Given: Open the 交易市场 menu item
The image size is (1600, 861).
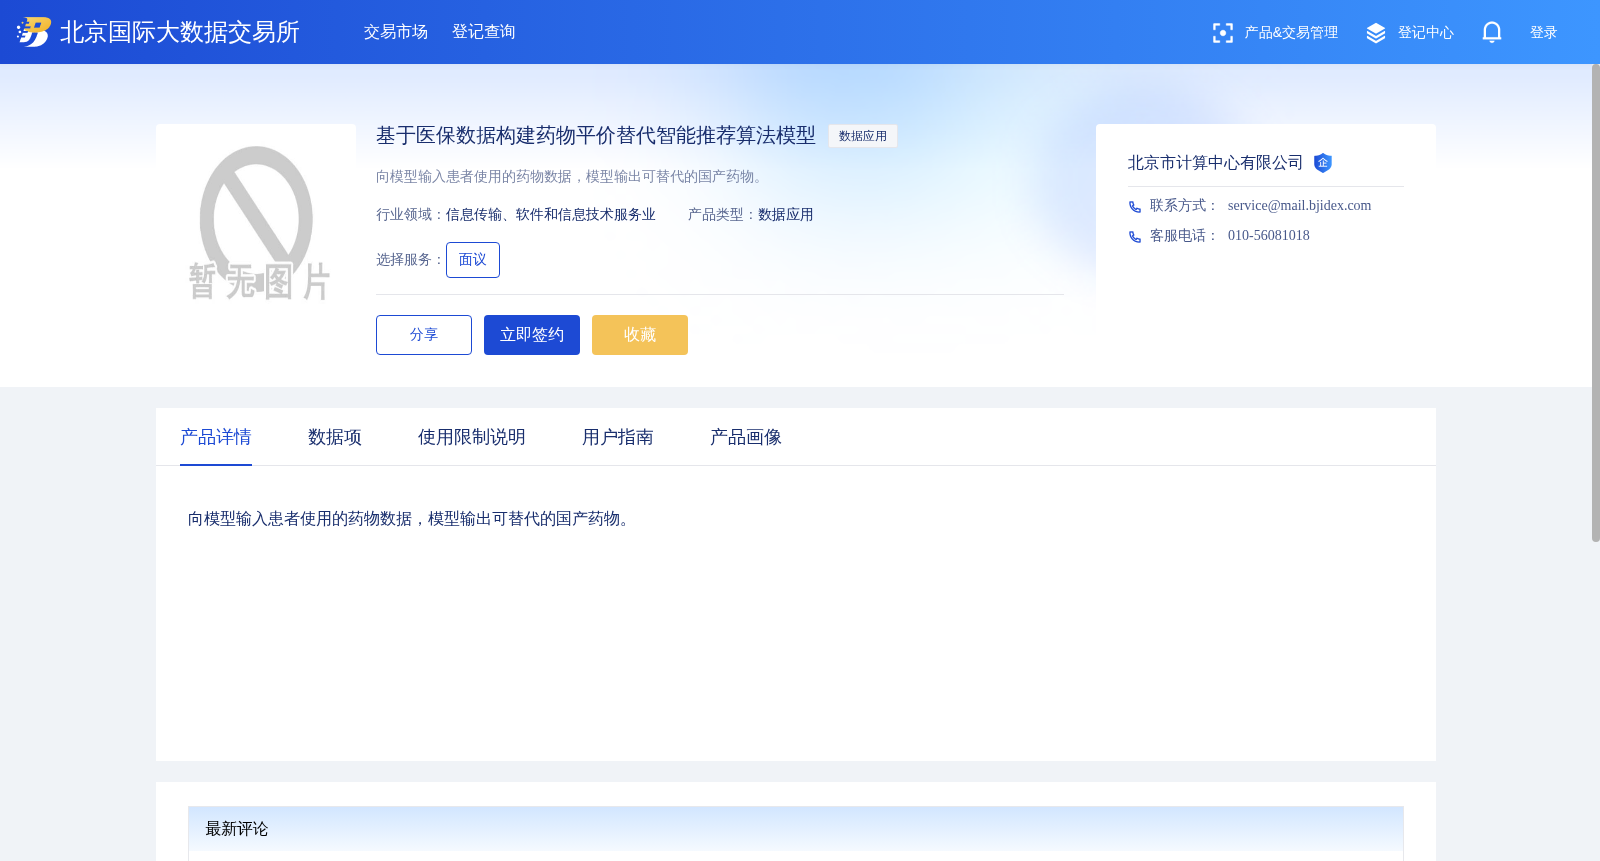Looking at the screenshot, I should tap(396, 32).
